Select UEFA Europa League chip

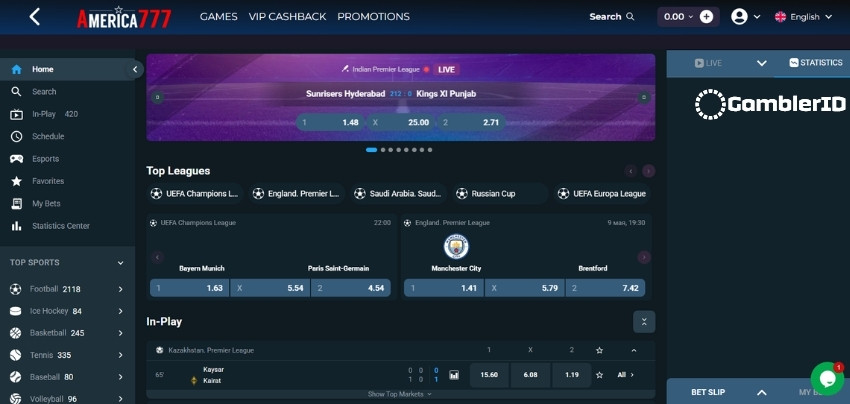click(x=602, y=194)
